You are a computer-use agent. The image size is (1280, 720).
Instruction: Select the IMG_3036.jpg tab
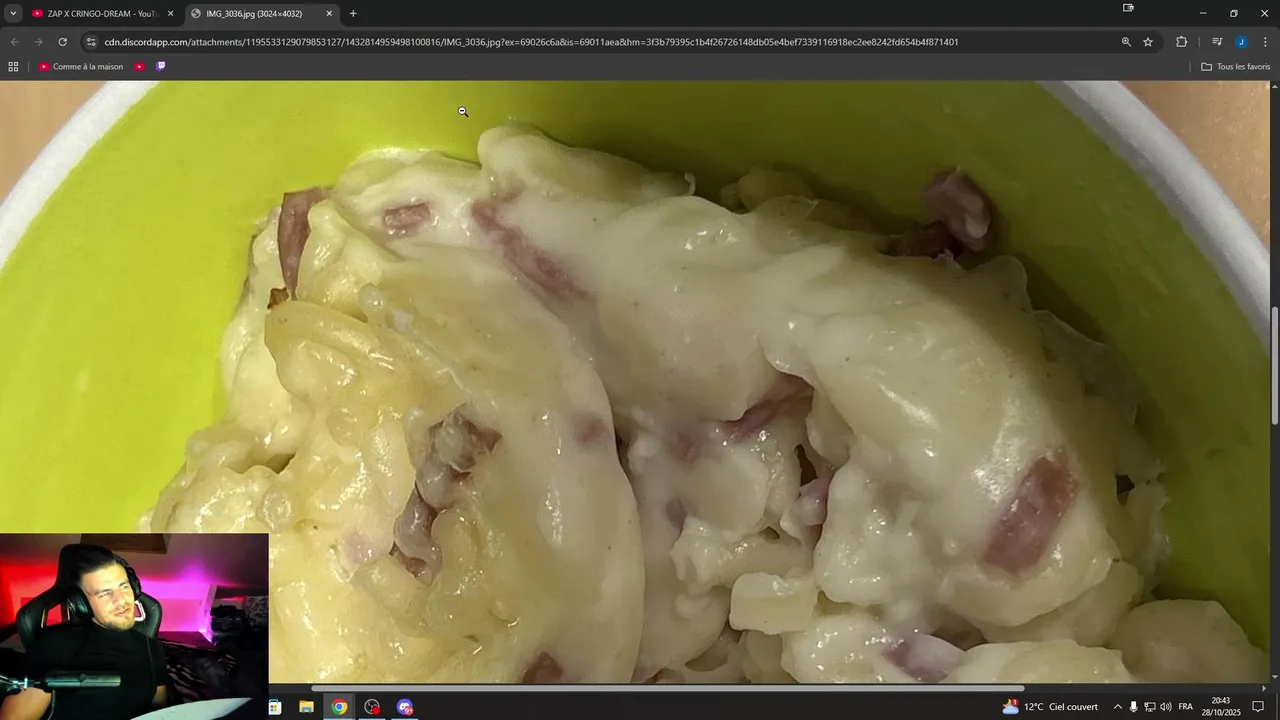coord(263,13)
